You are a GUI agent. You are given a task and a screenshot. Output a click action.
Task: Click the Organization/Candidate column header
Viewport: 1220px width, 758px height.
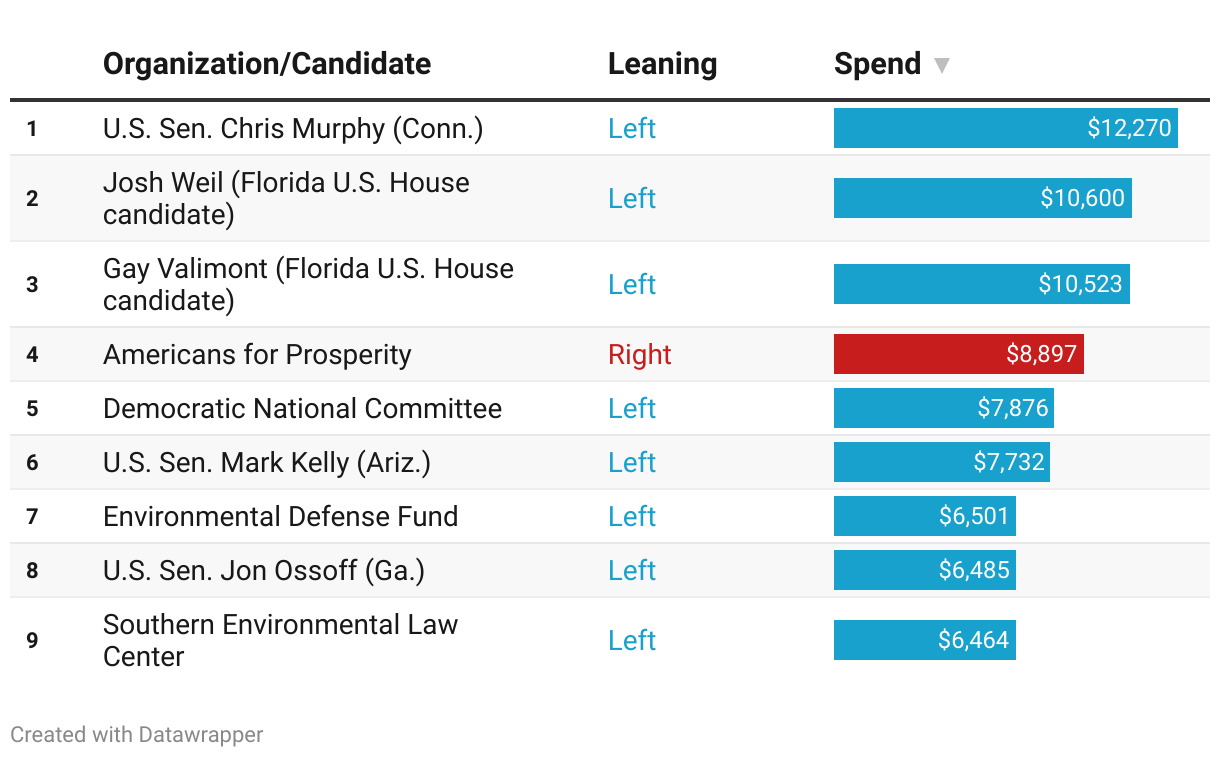coord(267,64)
